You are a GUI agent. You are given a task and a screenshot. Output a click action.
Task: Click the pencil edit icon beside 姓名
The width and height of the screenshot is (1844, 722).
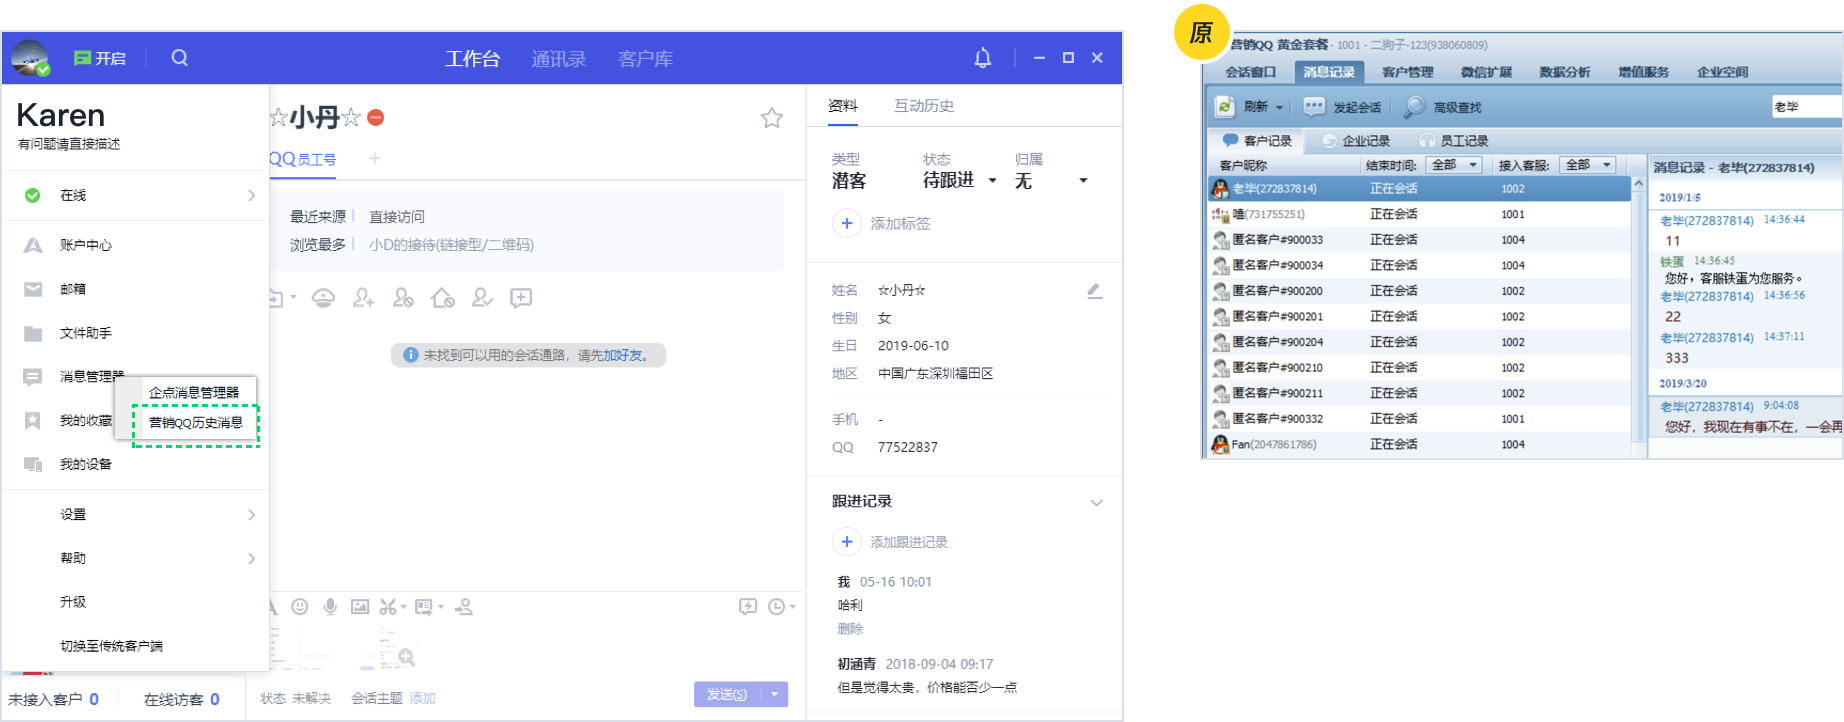click(x=1094, y=291)
